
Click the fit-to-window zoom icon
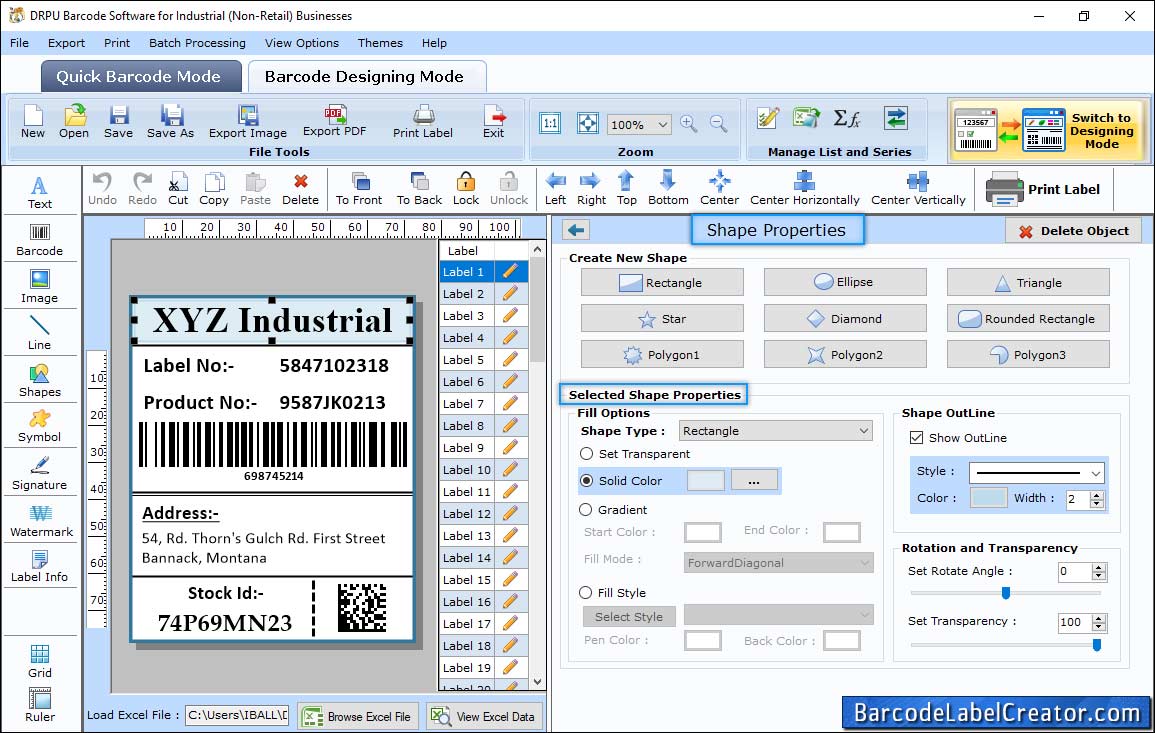[588, 124]
